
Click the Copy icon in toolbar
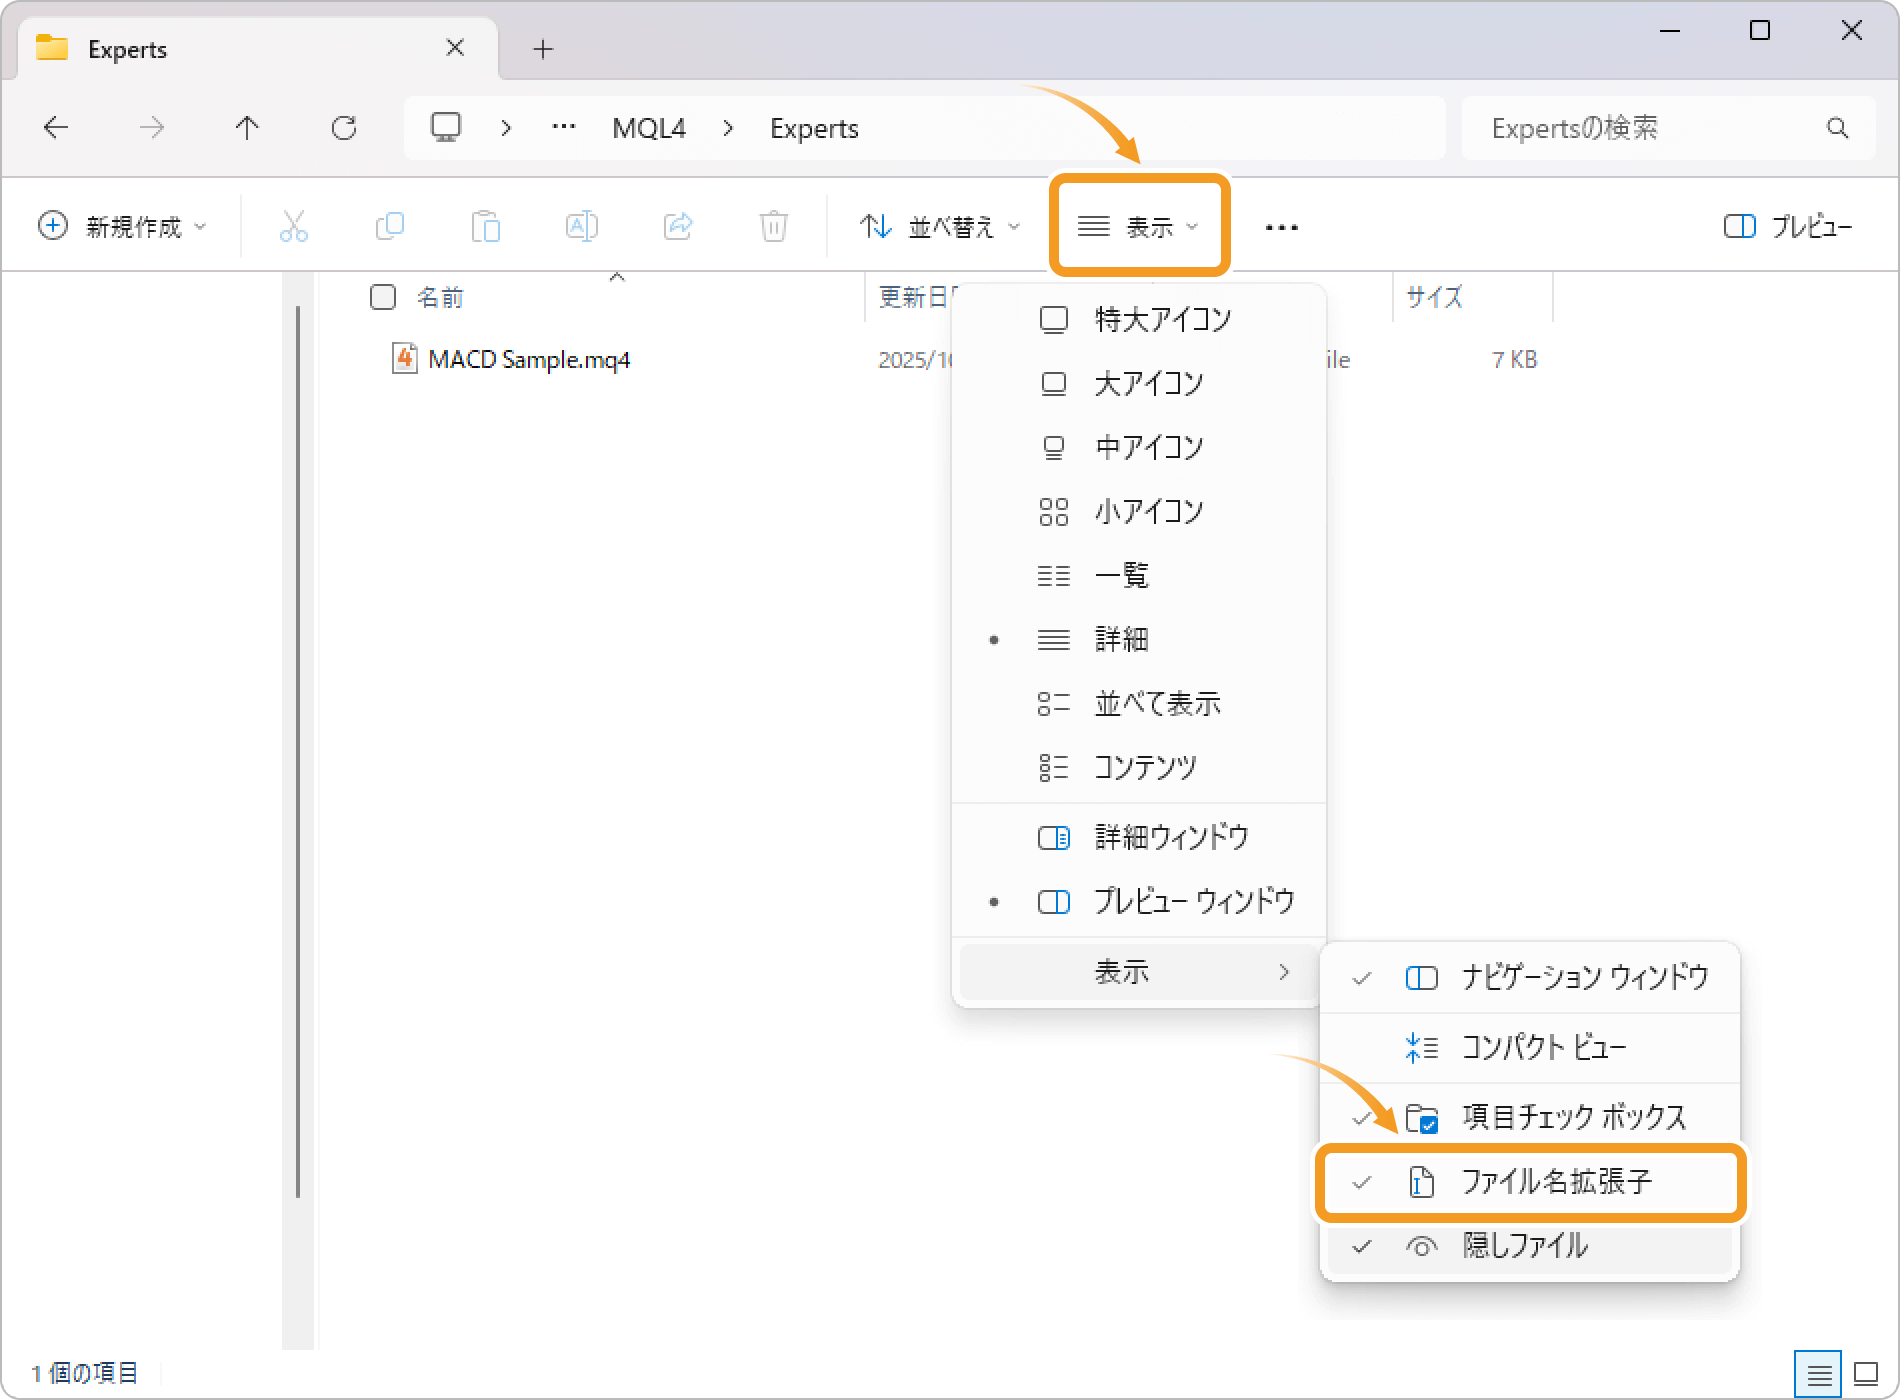coord(389,227)
